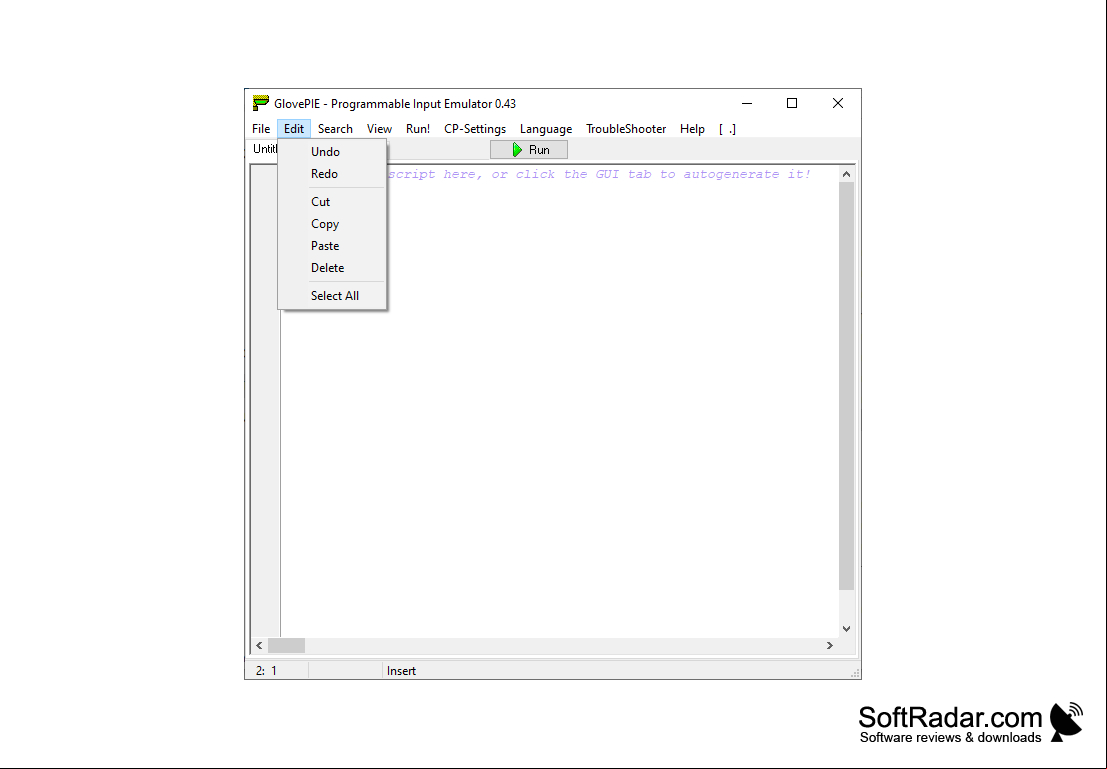Screen dimensions: 1107x769
Task: Open the View menu
Action: click(x=379, y=129)
